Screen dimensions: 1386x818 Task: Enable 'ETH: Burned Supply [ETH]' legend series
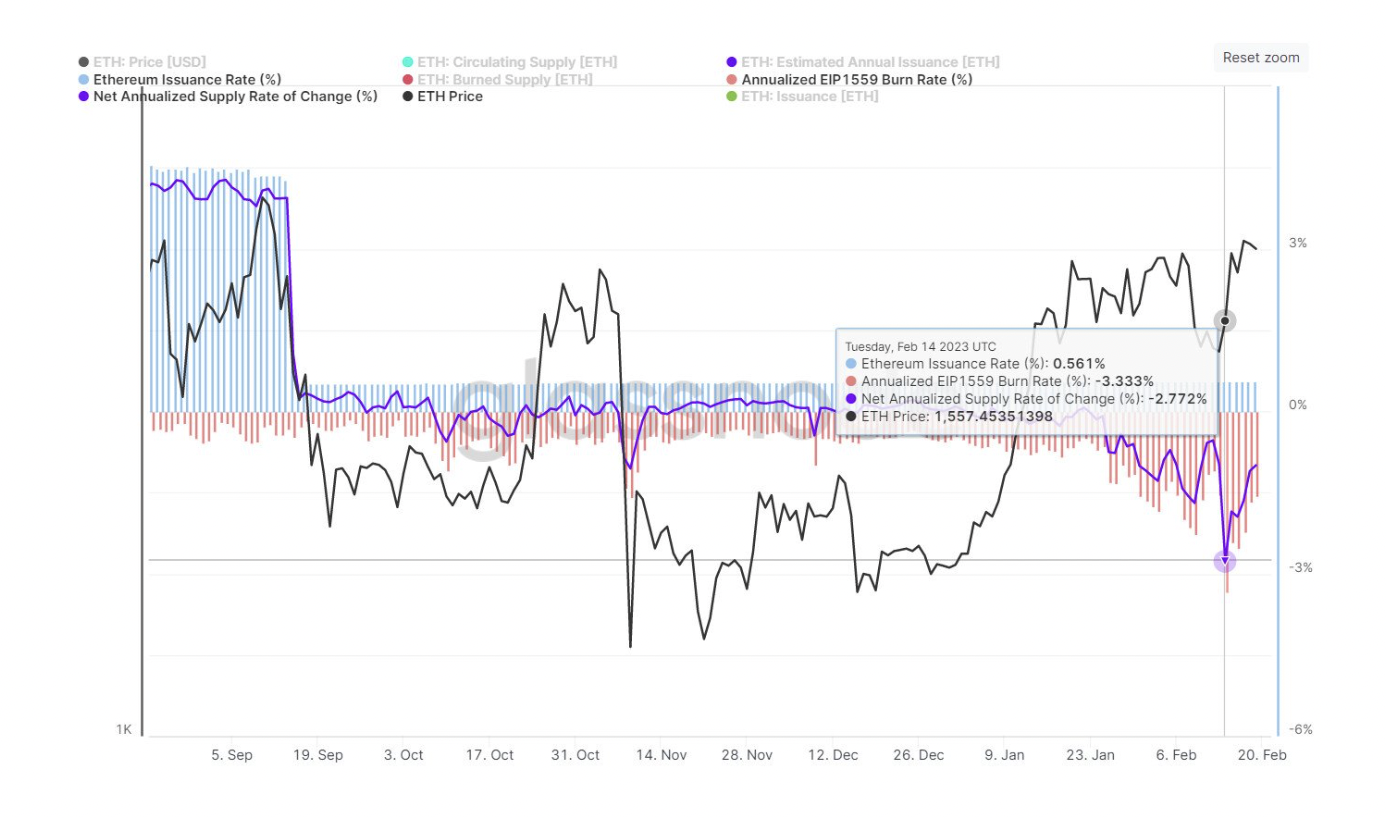pos(497,79)
